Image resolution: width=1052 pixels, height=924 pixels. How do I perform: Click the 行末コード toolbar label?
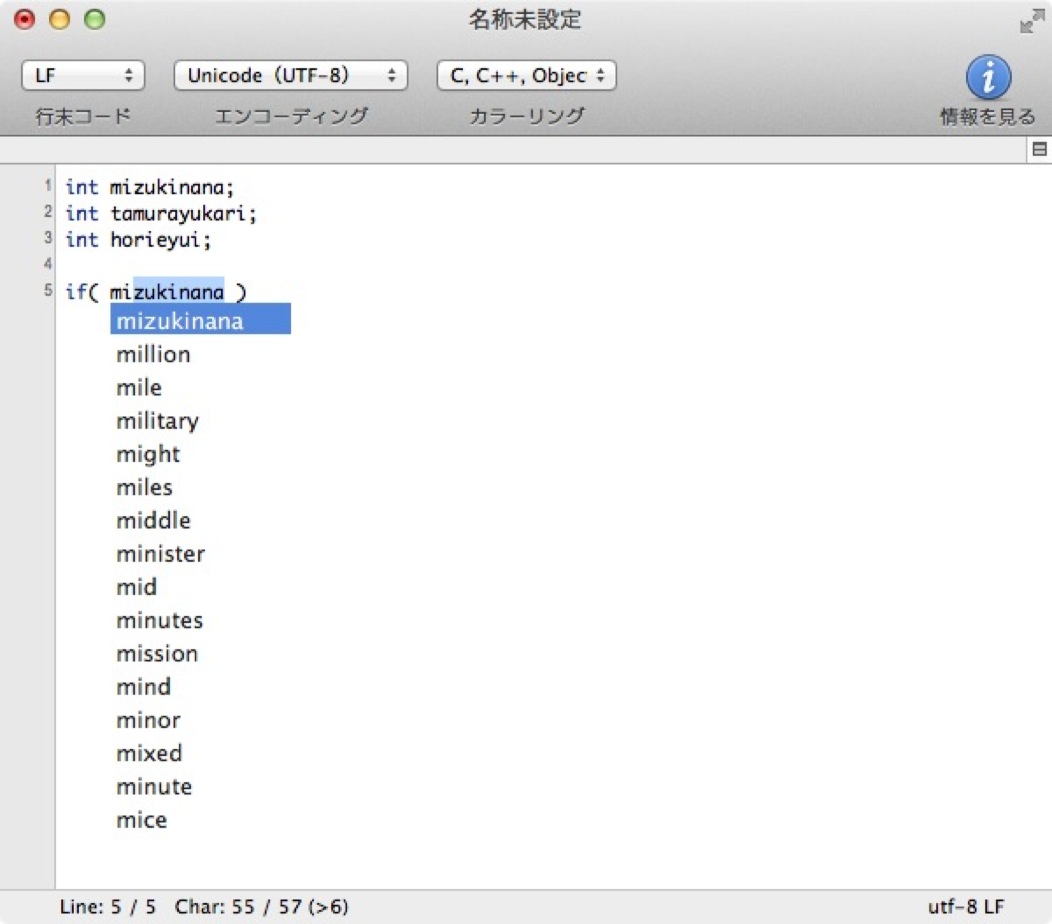[83, 117]
